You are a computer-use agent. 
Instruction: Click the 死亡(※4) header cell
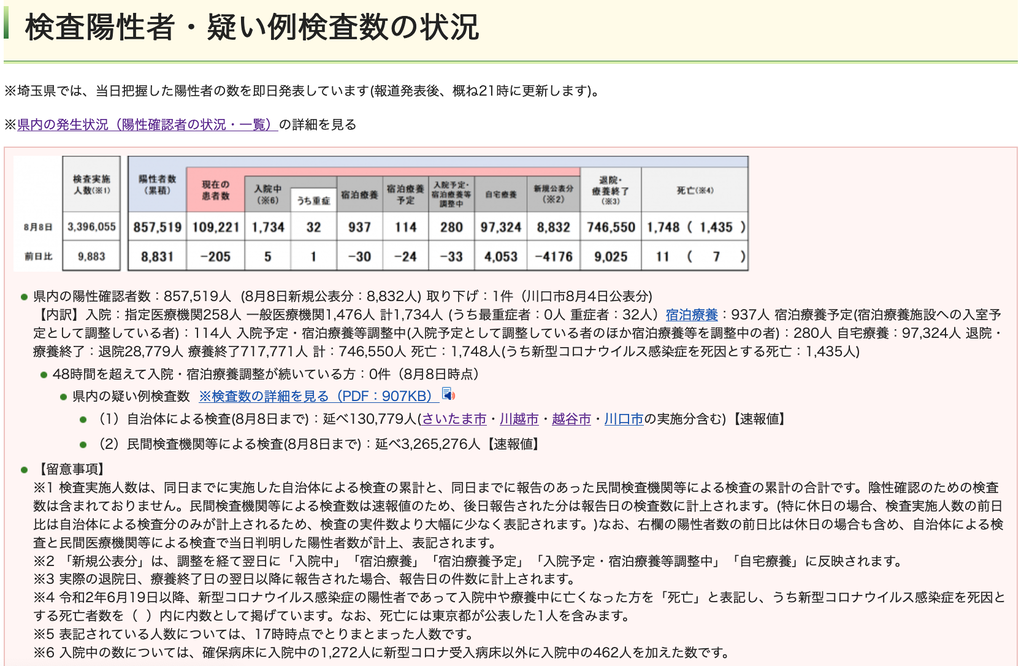[695, 190]
